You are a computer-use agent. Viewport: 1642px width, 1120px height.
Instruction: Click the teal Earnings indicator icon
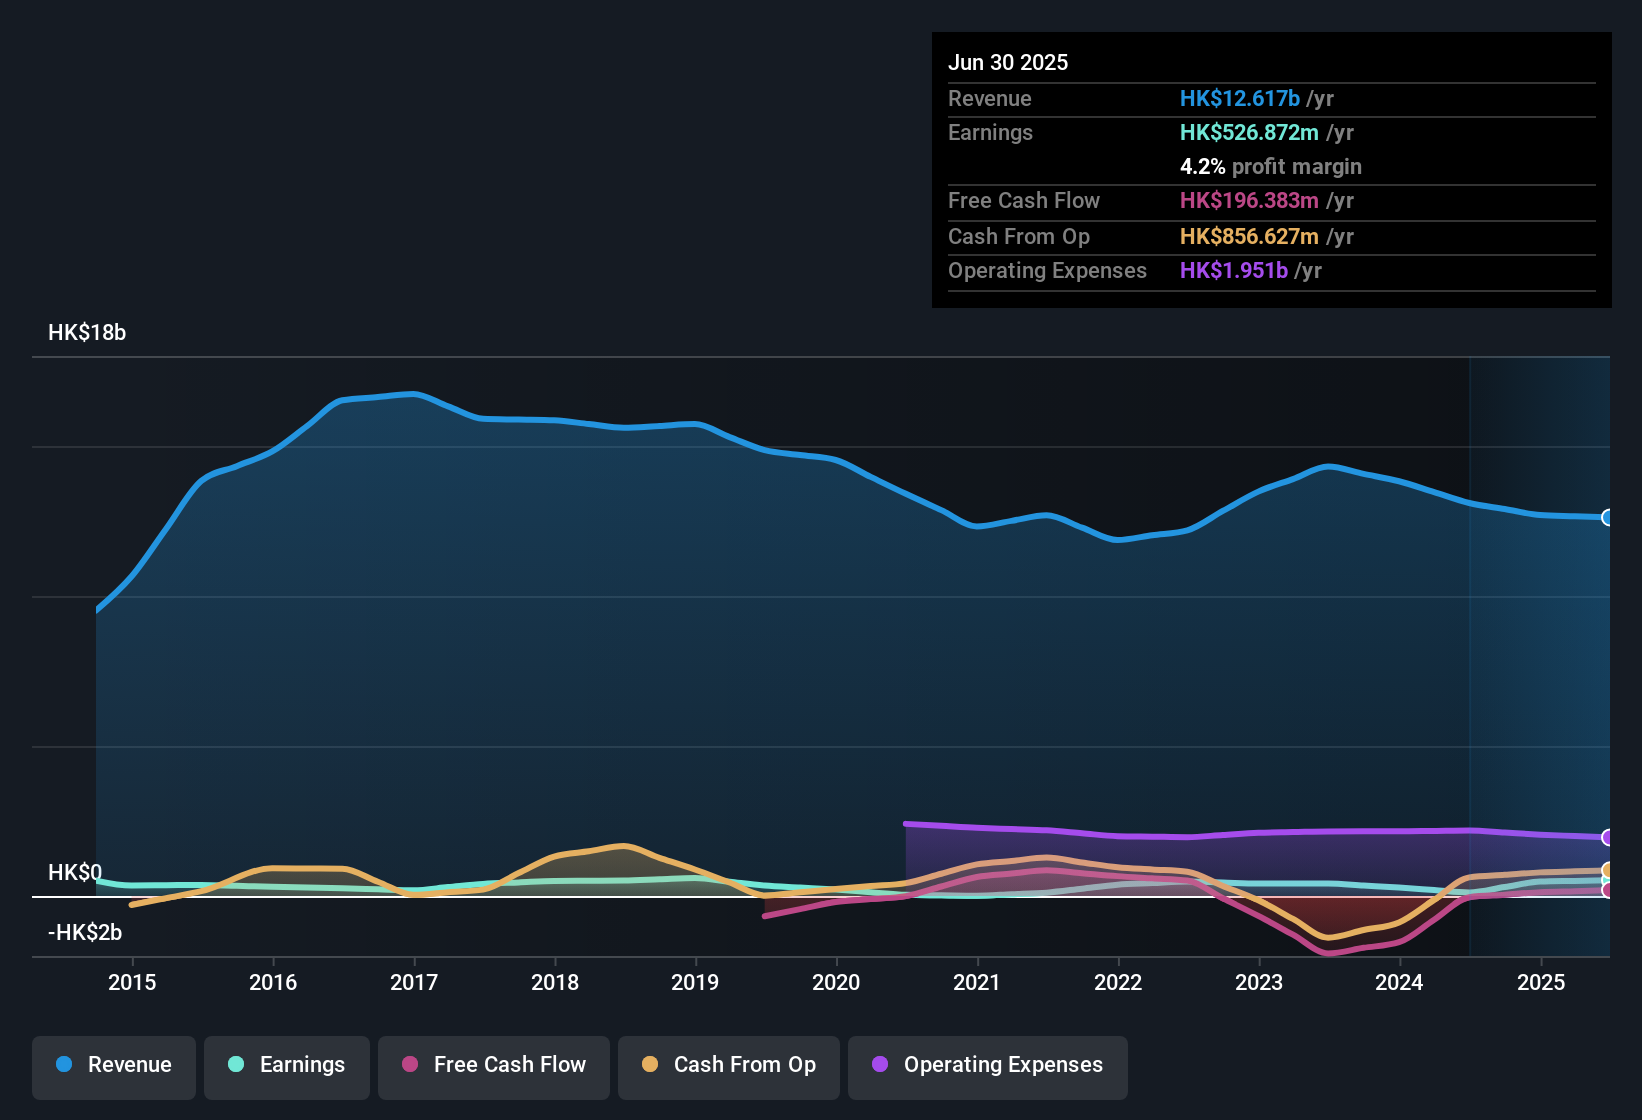235,1065
